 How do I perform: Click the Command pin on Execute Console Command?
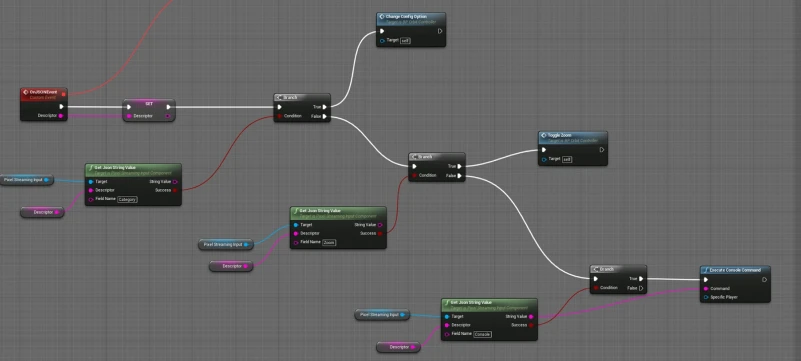tap(706, 288)
